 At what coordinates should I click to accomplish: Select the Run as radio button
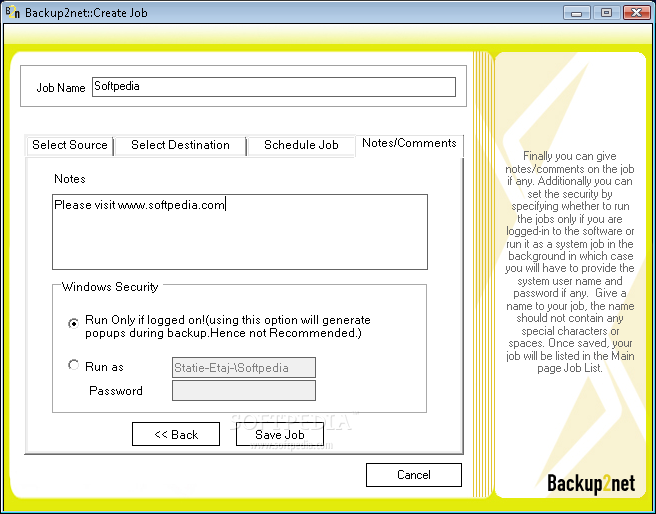[x=73, y=365]
